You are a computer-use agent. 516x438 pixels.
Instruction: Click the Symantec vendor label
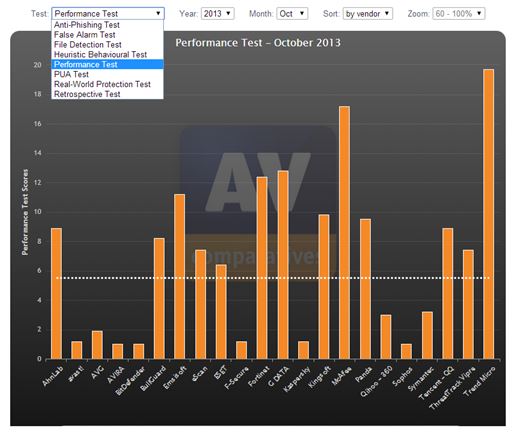(x=420, y=379)
